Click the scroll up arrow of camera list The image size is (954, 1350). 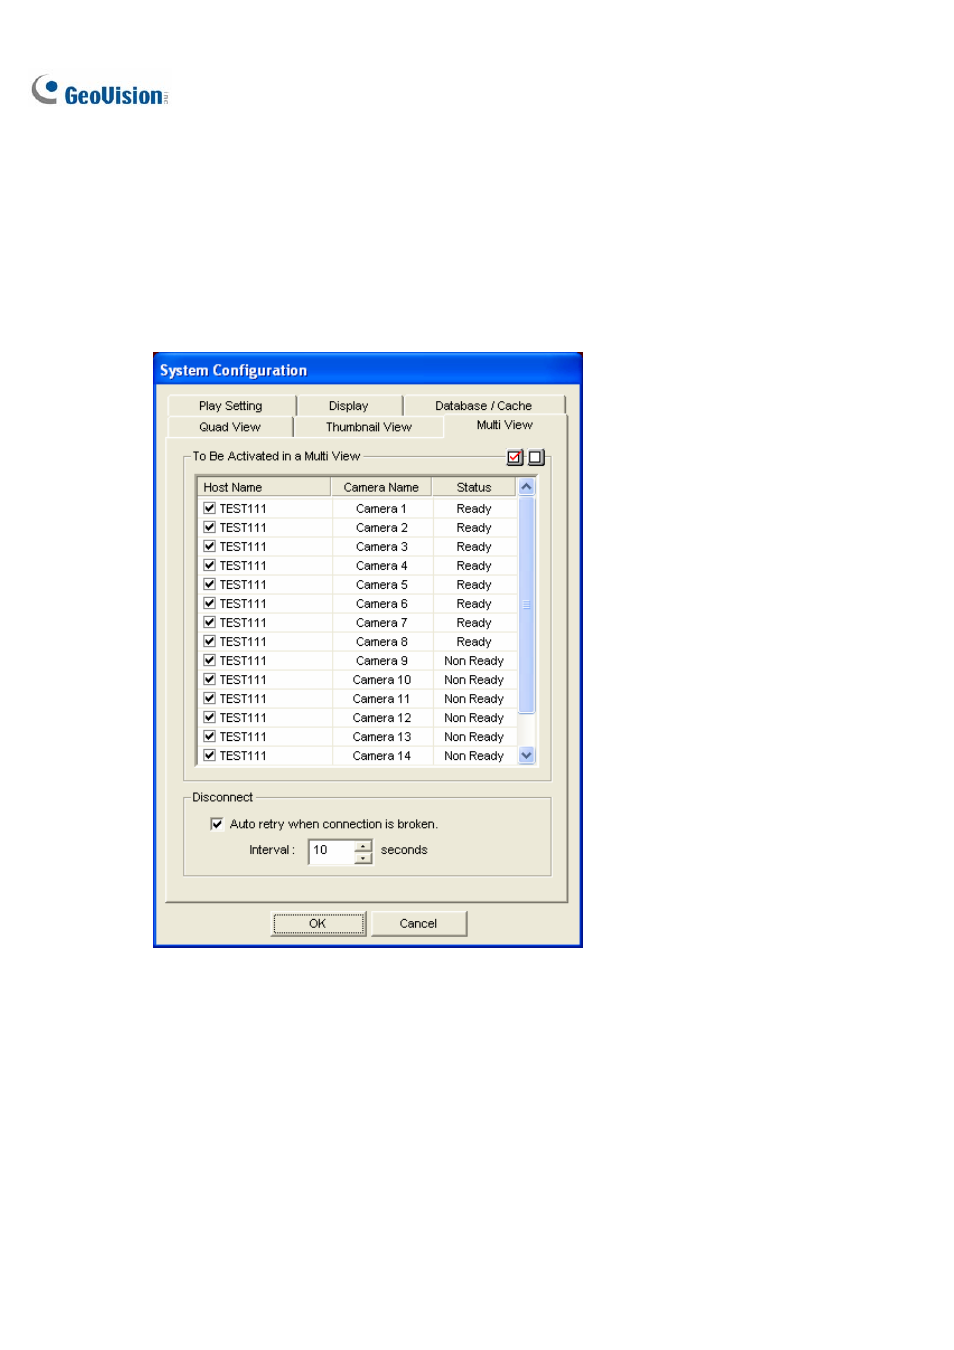527,487
